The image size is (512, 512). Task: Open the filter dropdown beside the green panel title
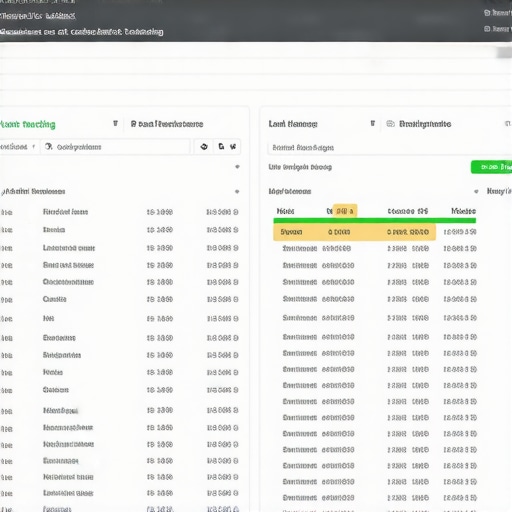tap(115, 124)
